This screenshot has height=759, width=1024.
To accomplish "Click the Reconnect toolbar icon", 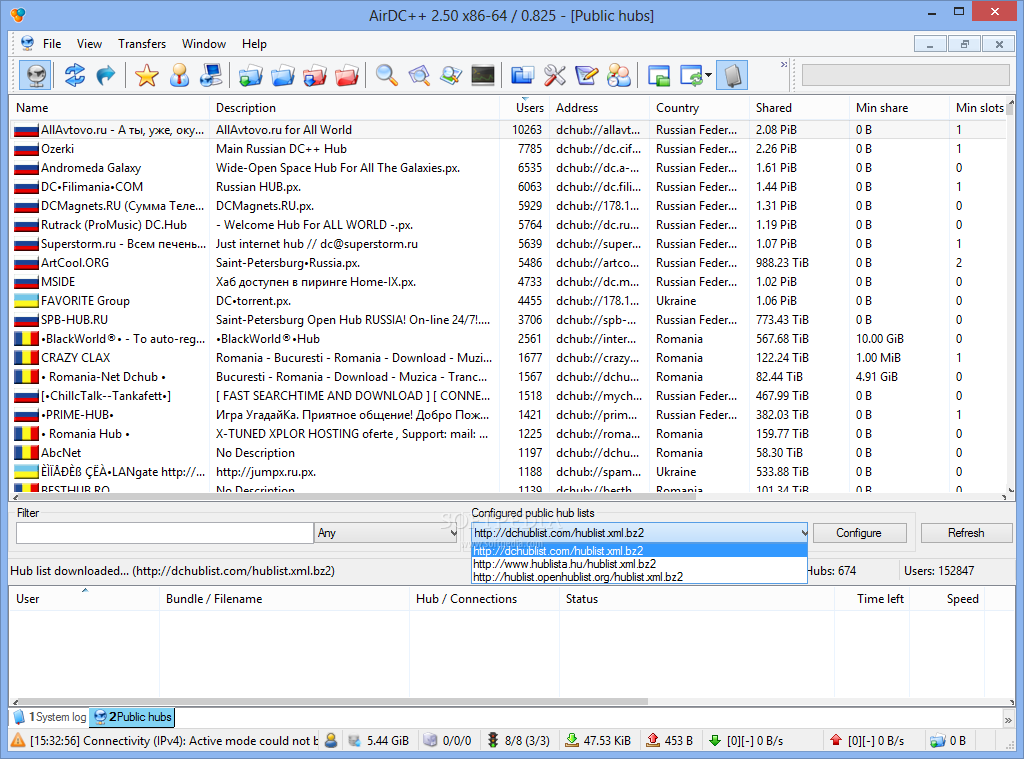I will (x=75, y=75).
